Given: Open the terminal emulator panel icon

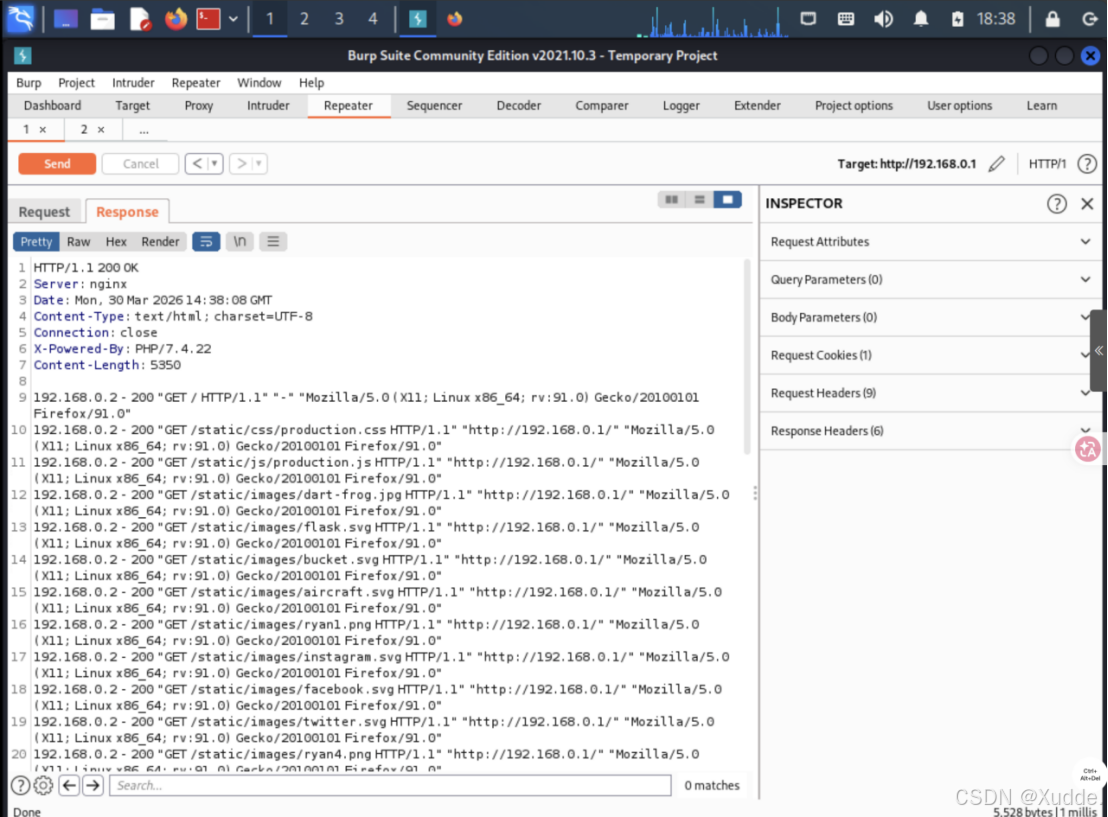Looking at the screenshot, I should coord(208,19).
